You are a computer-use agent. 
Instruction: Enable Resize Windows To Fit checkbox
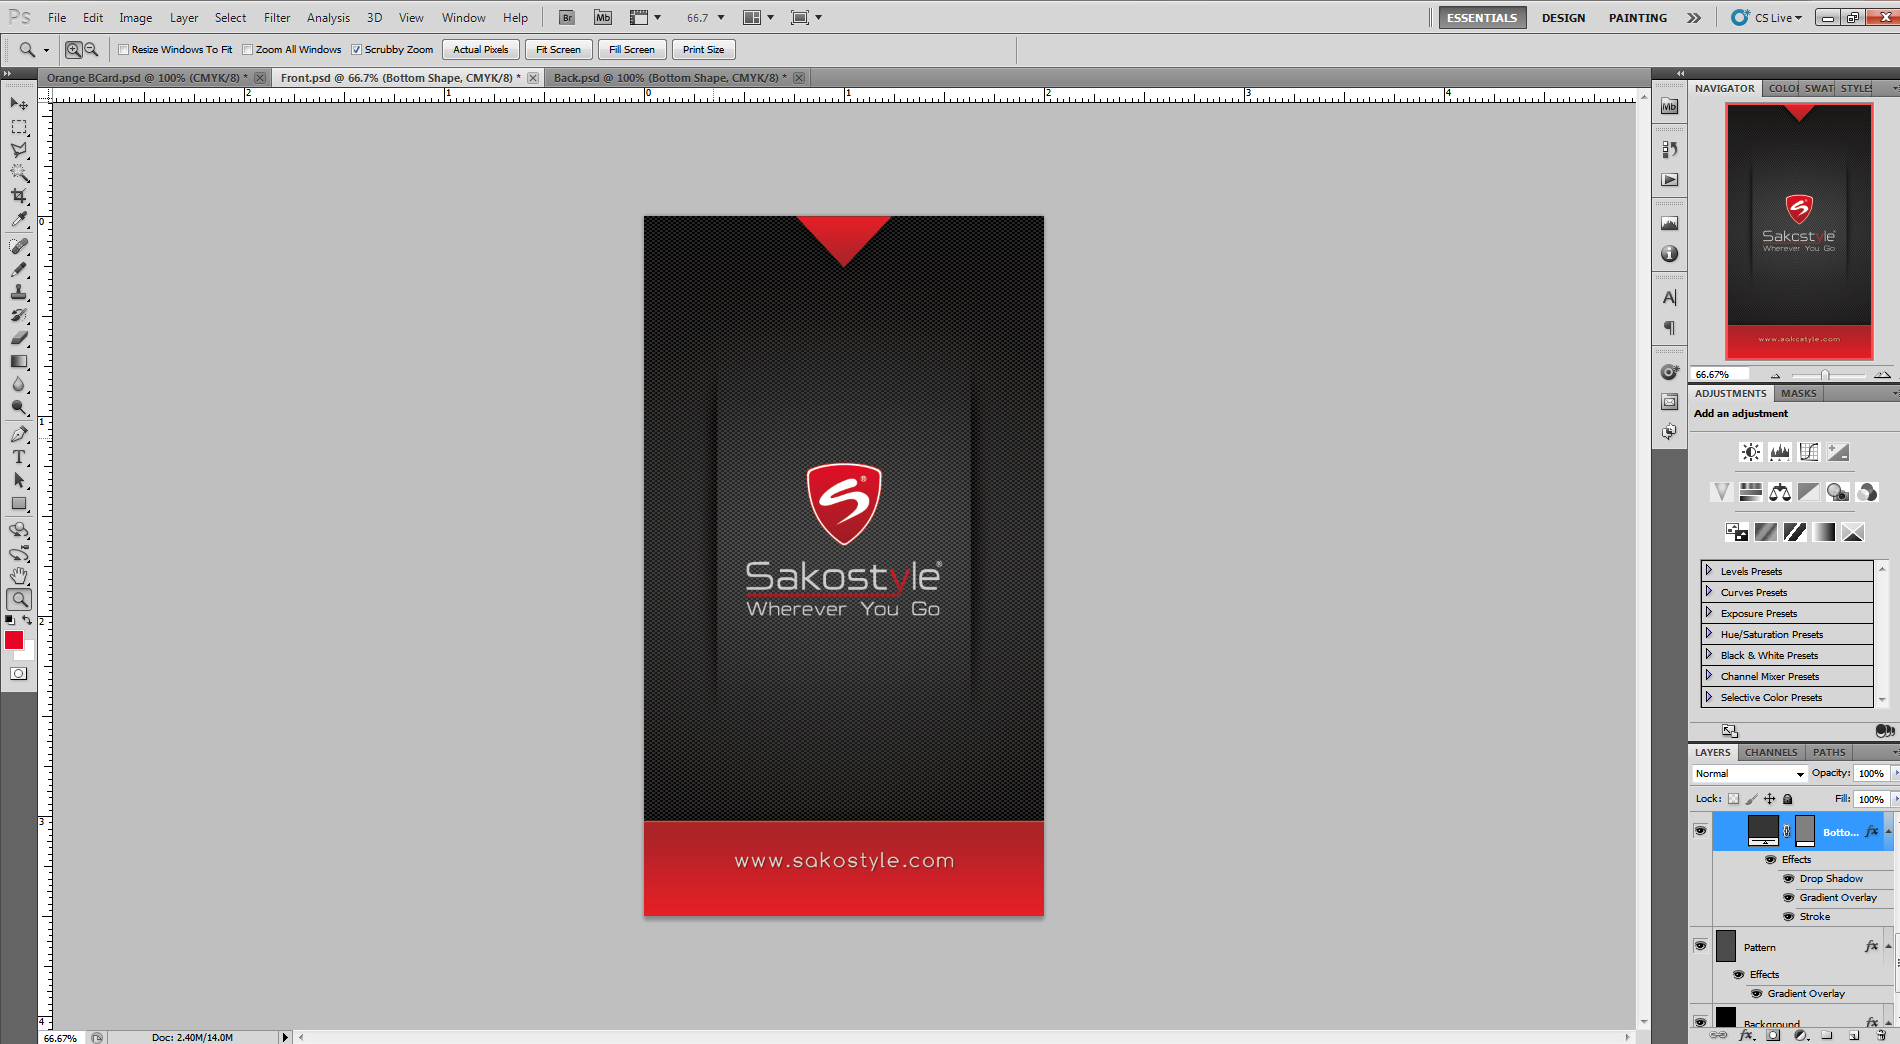point(124,50)
